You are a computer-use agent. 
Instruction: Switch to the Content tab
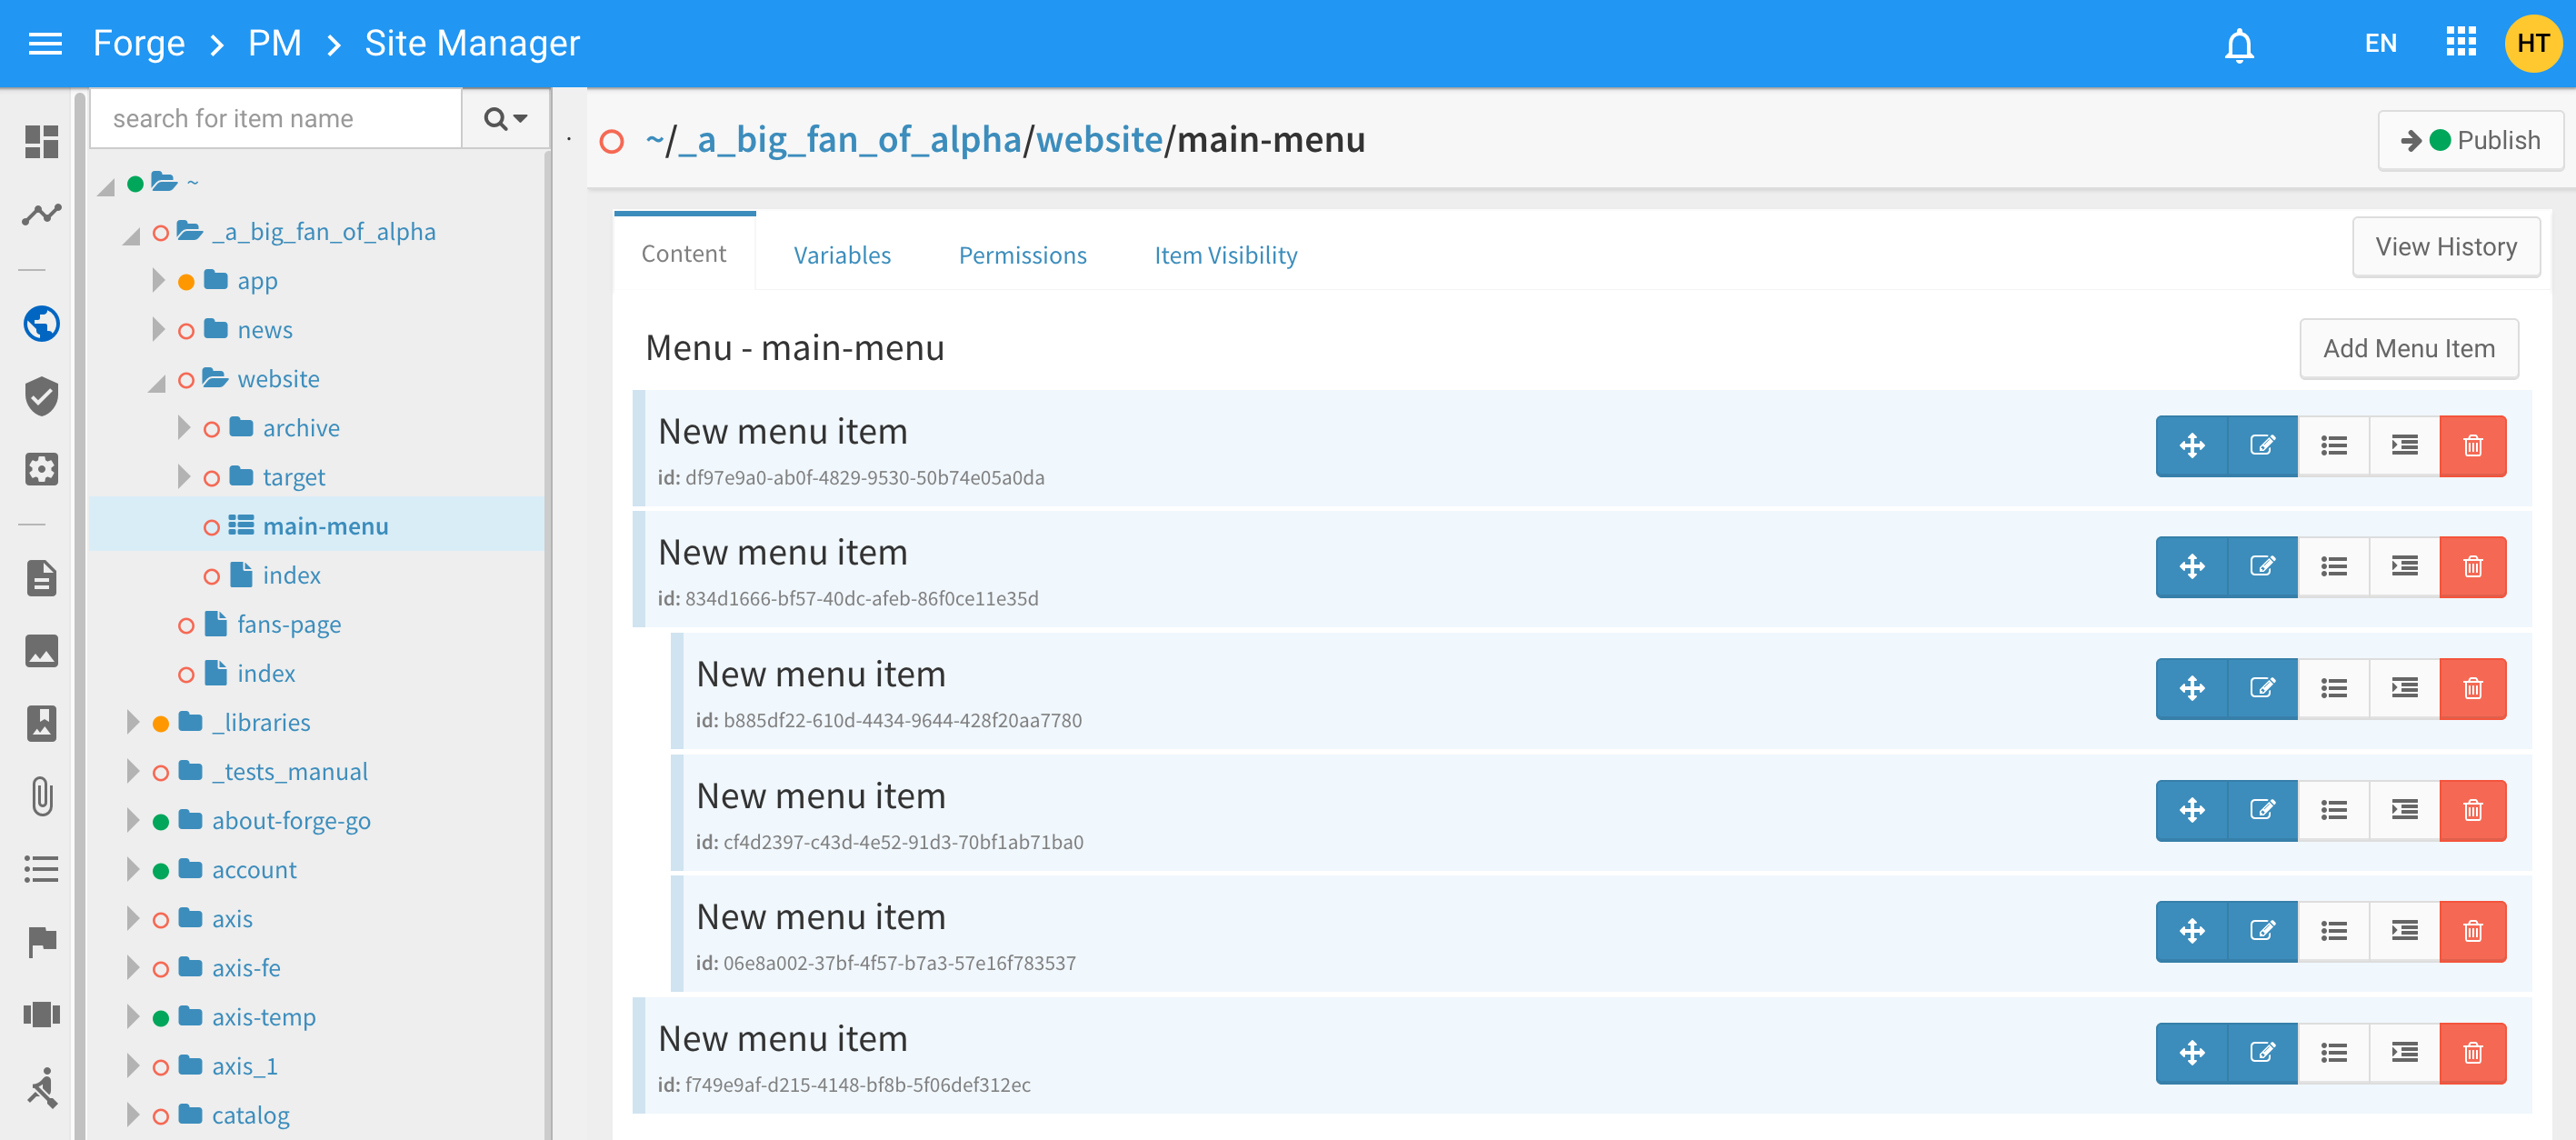point(684,254)
